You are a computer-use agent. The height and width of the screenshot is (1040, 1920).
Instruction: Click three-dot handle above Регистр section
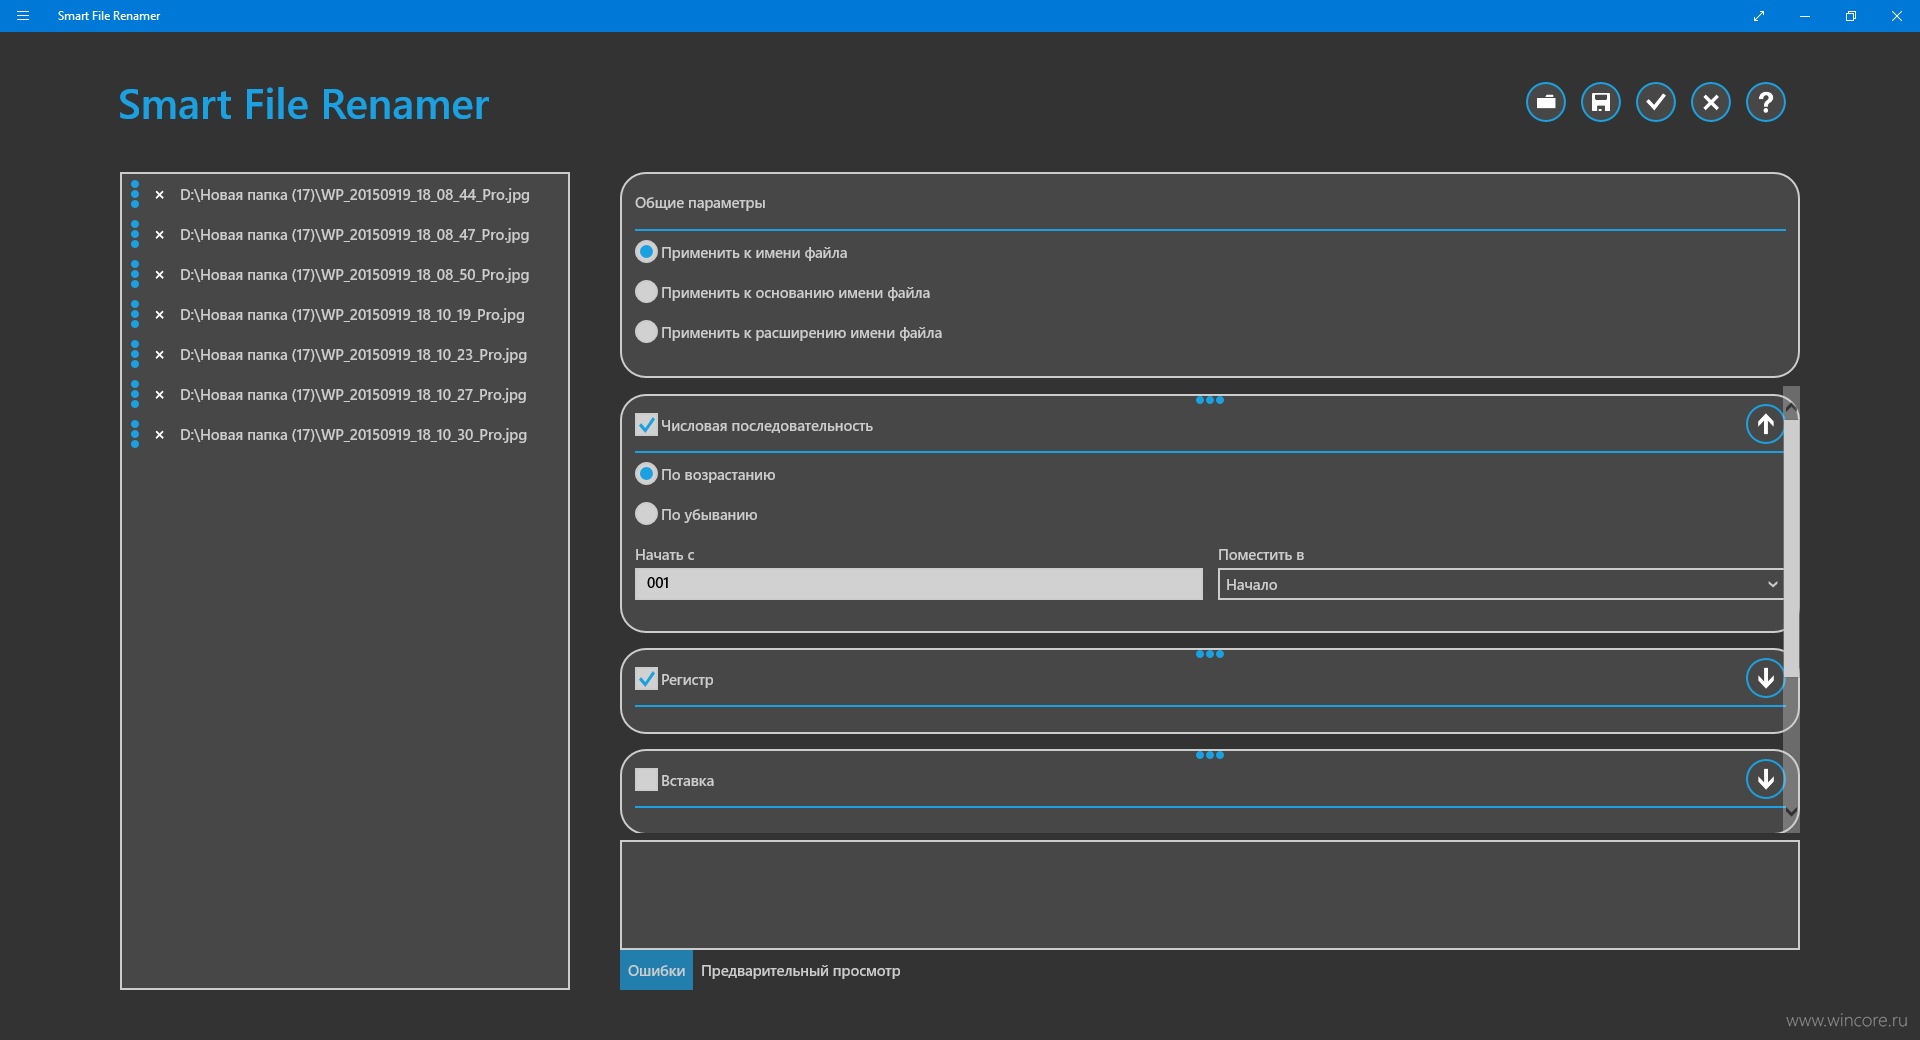[x=1210, y=654]
